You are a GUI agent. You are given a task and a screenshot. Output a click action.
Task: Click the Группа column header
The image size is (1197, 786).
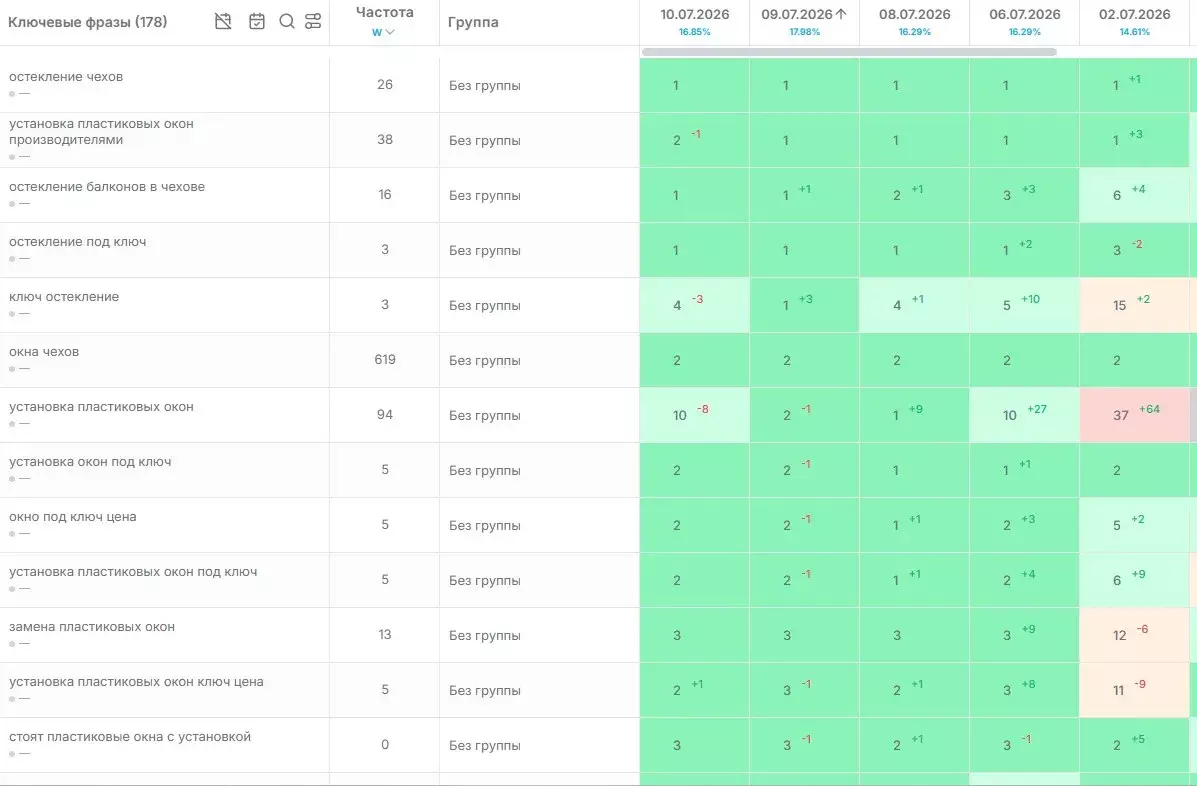point(473,22)
